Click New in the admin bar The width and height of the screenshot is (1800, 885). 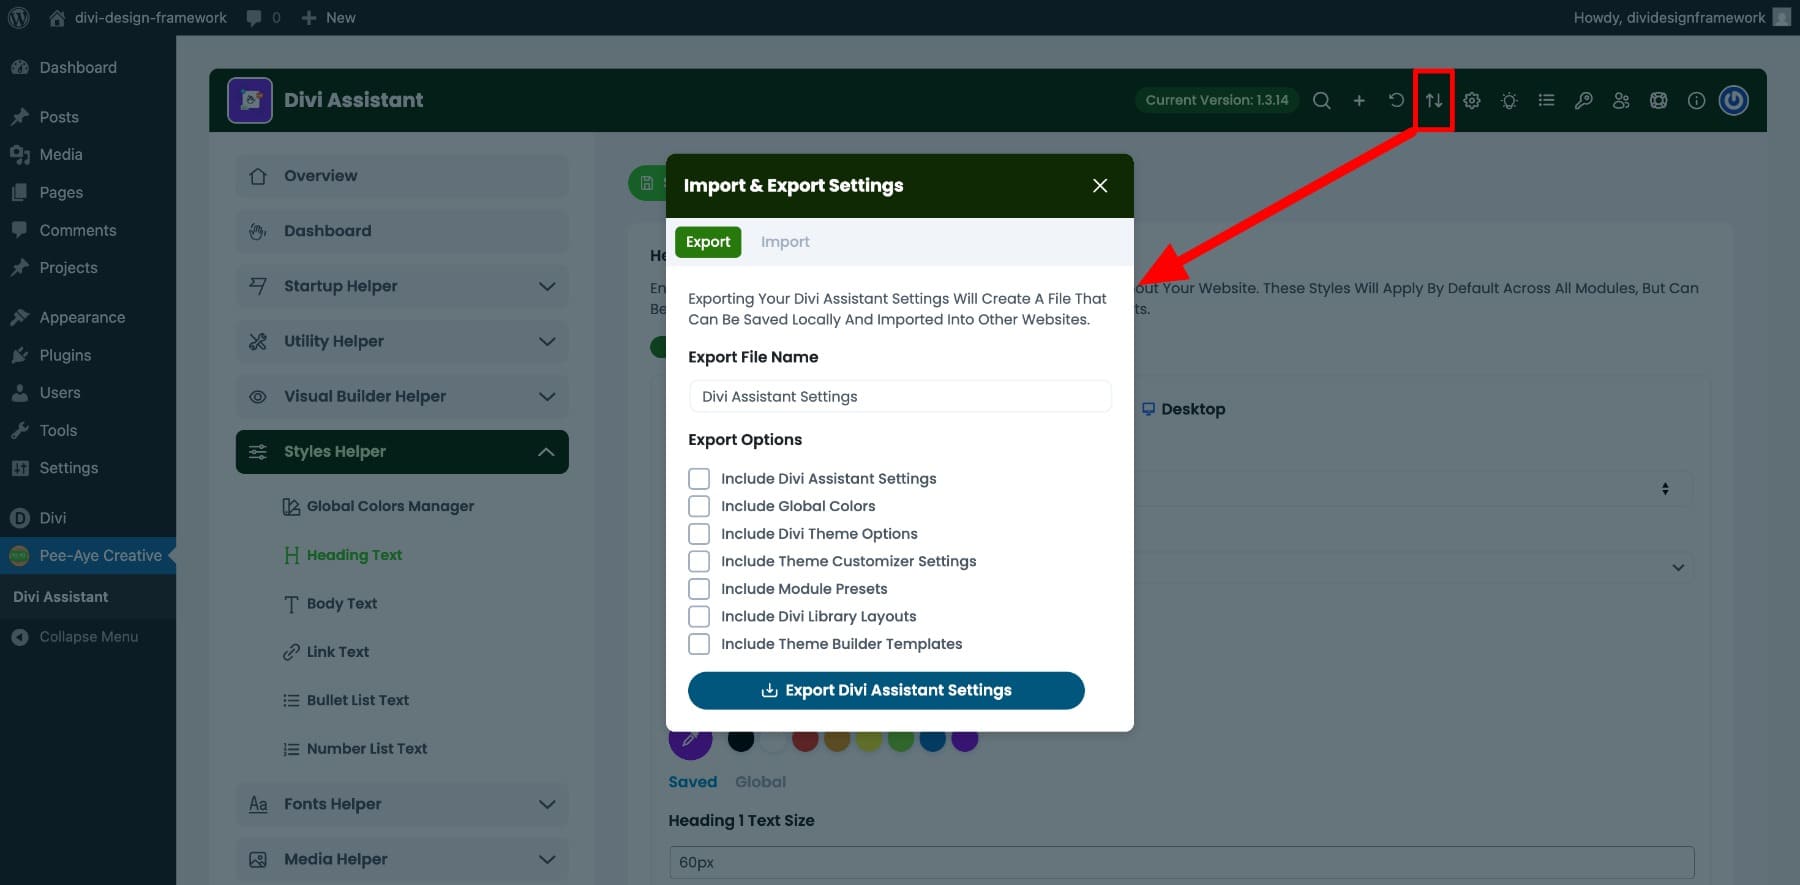point(328,17)
